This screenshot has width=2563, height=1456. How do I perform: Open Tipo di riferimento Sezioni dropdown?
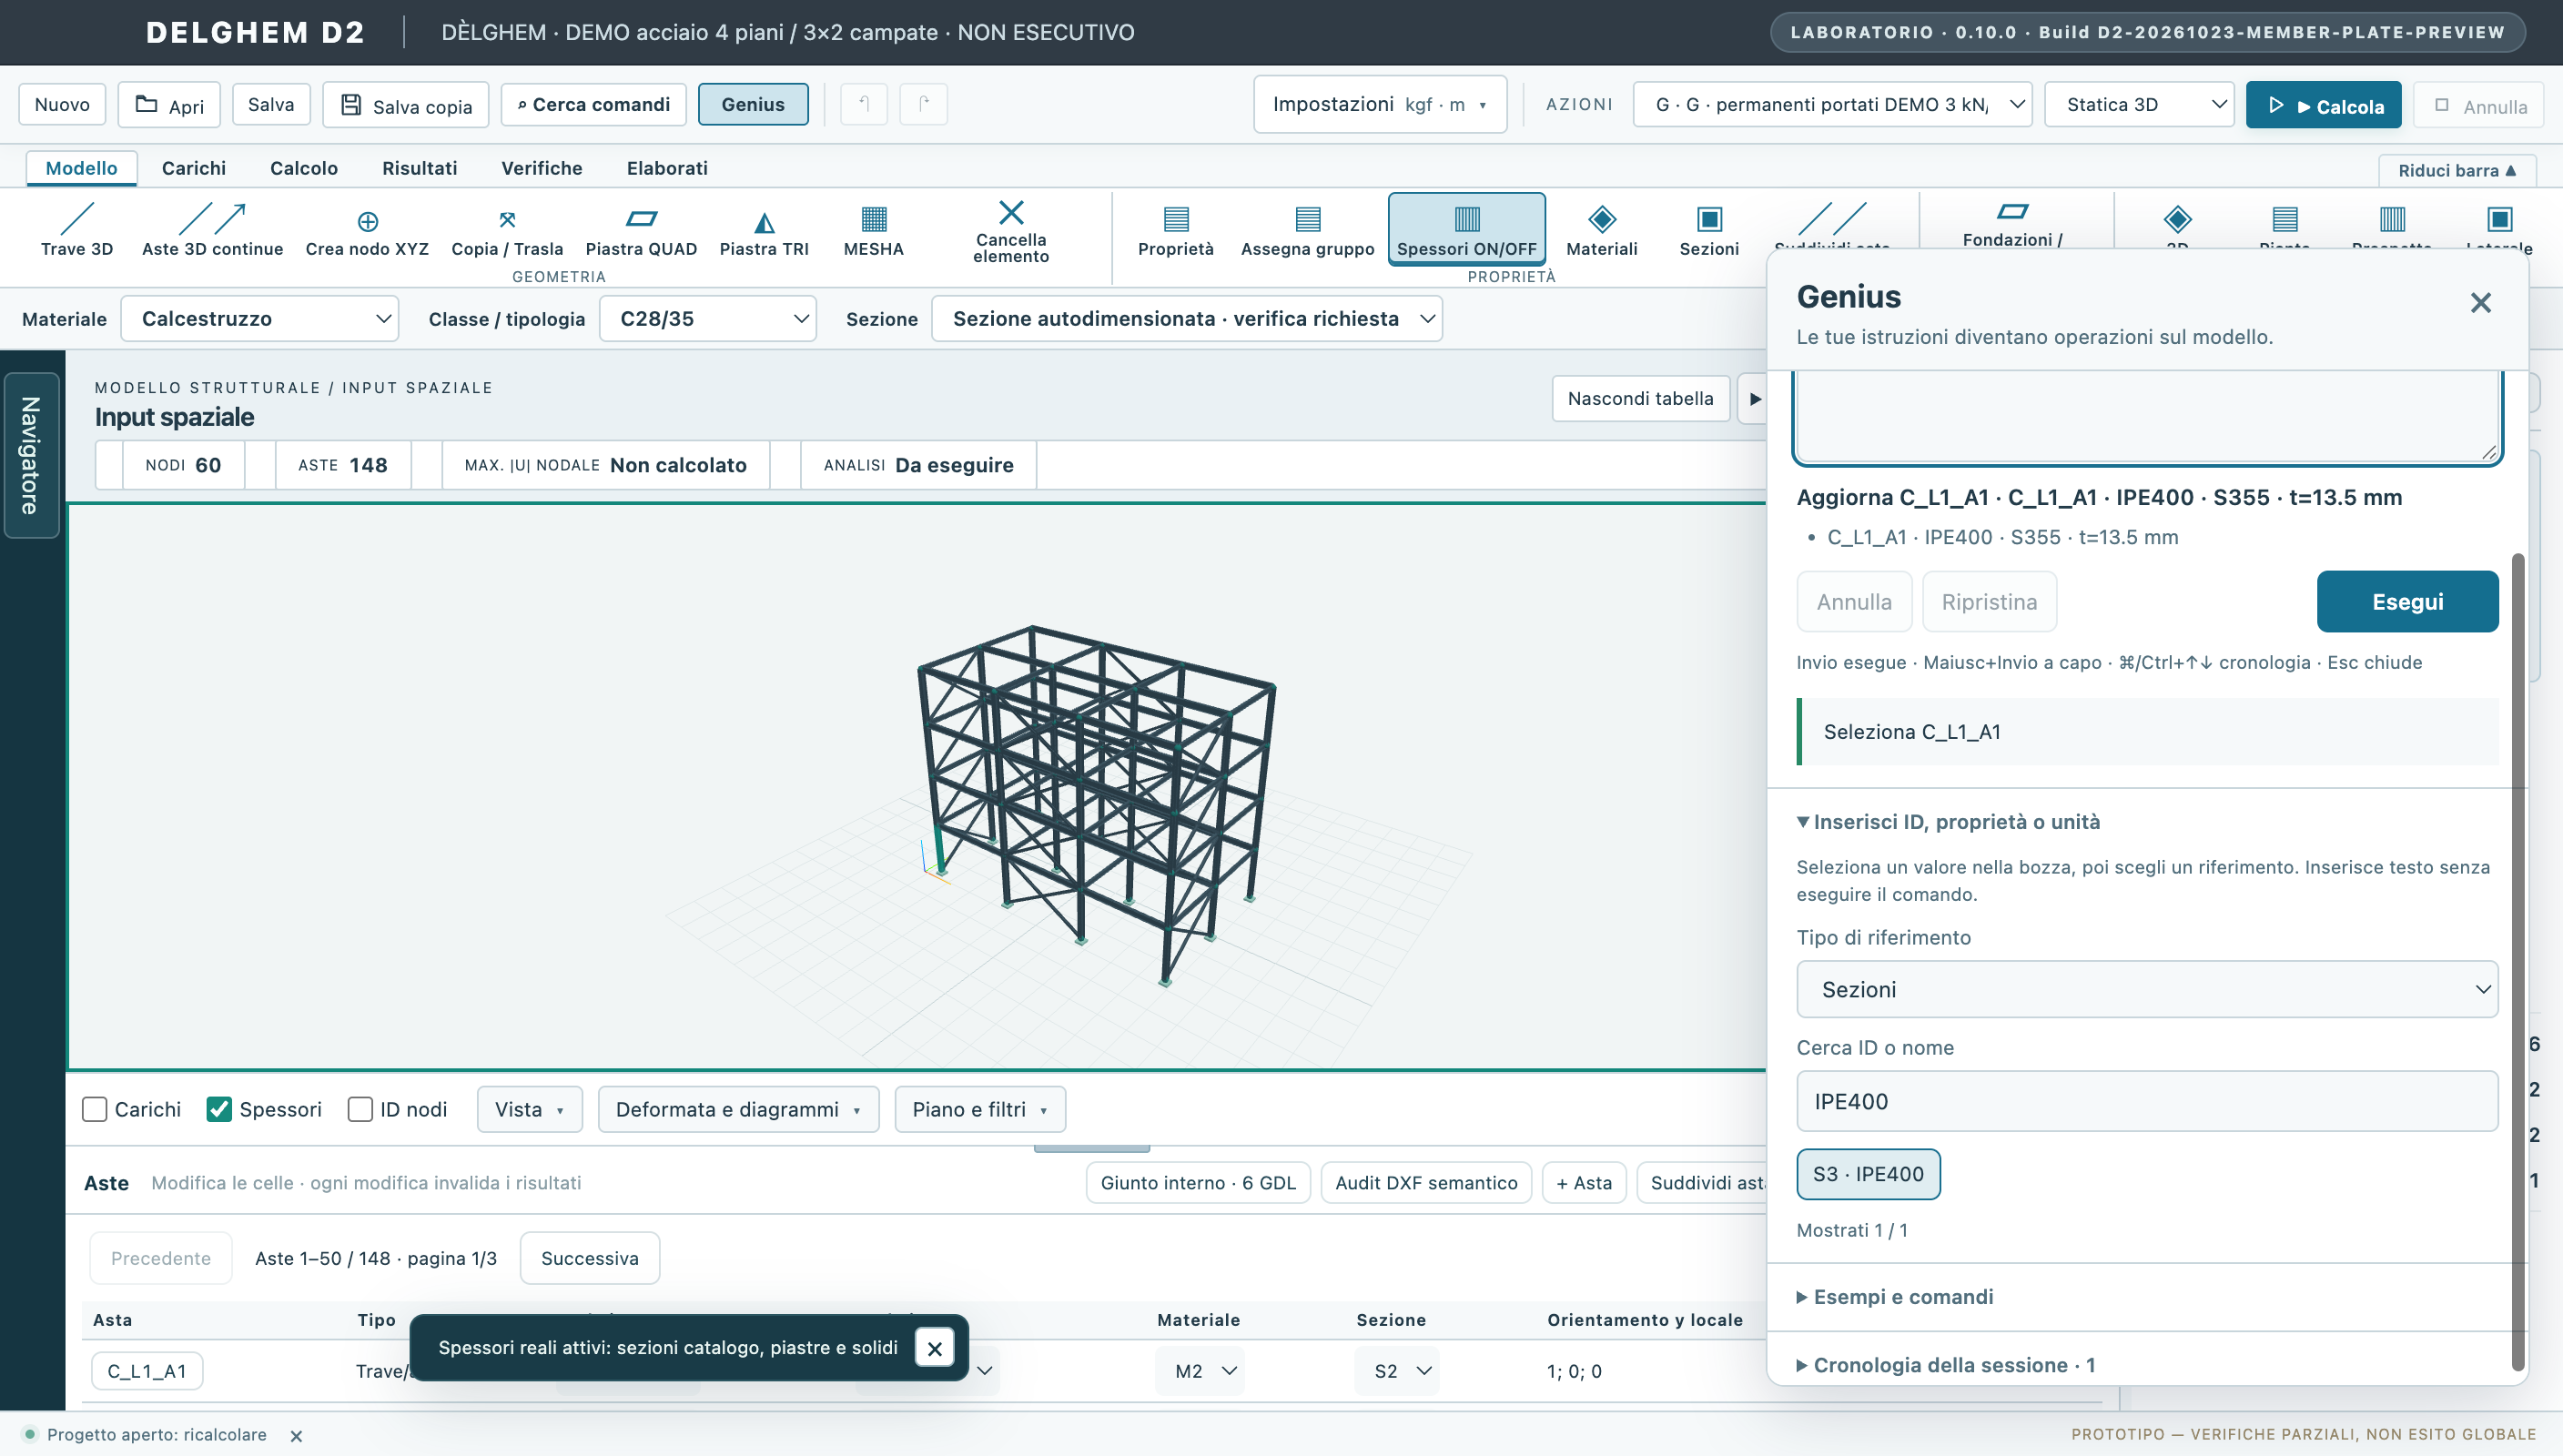[2147, 989]
